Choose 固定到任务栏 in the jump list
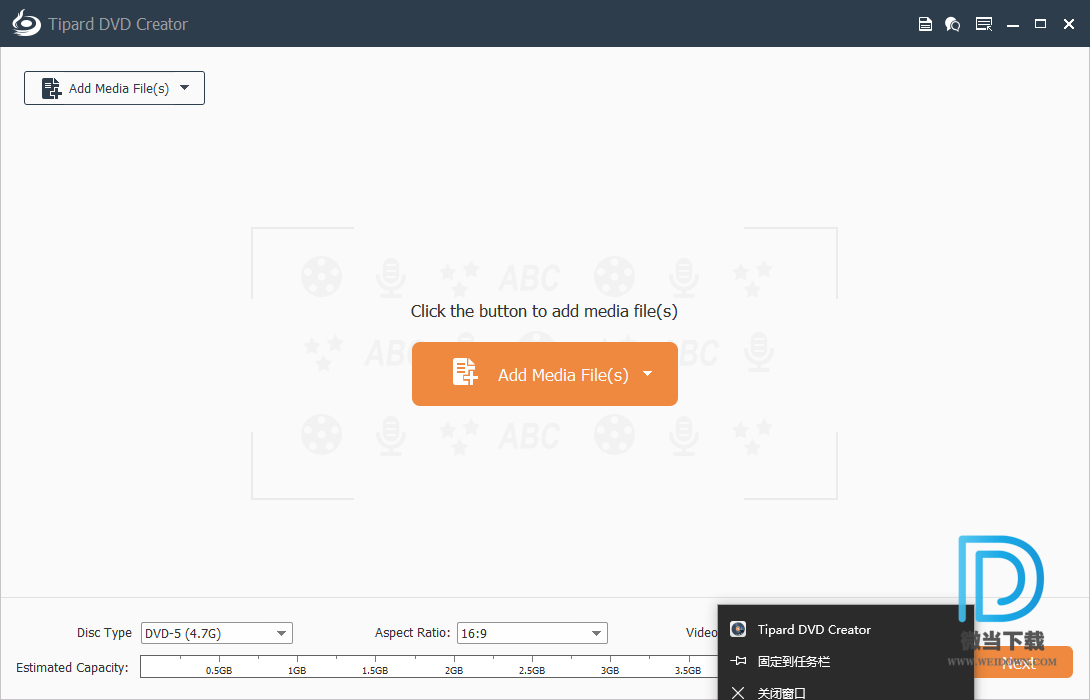 click(845, 661)
